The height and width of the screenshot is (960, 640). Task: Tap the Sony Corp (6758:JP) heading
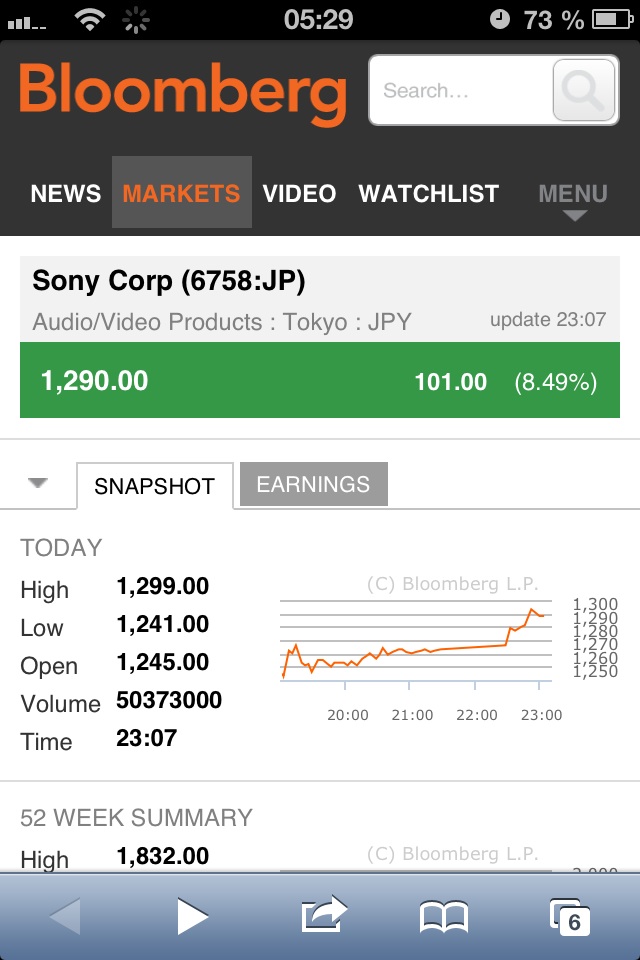169,281
